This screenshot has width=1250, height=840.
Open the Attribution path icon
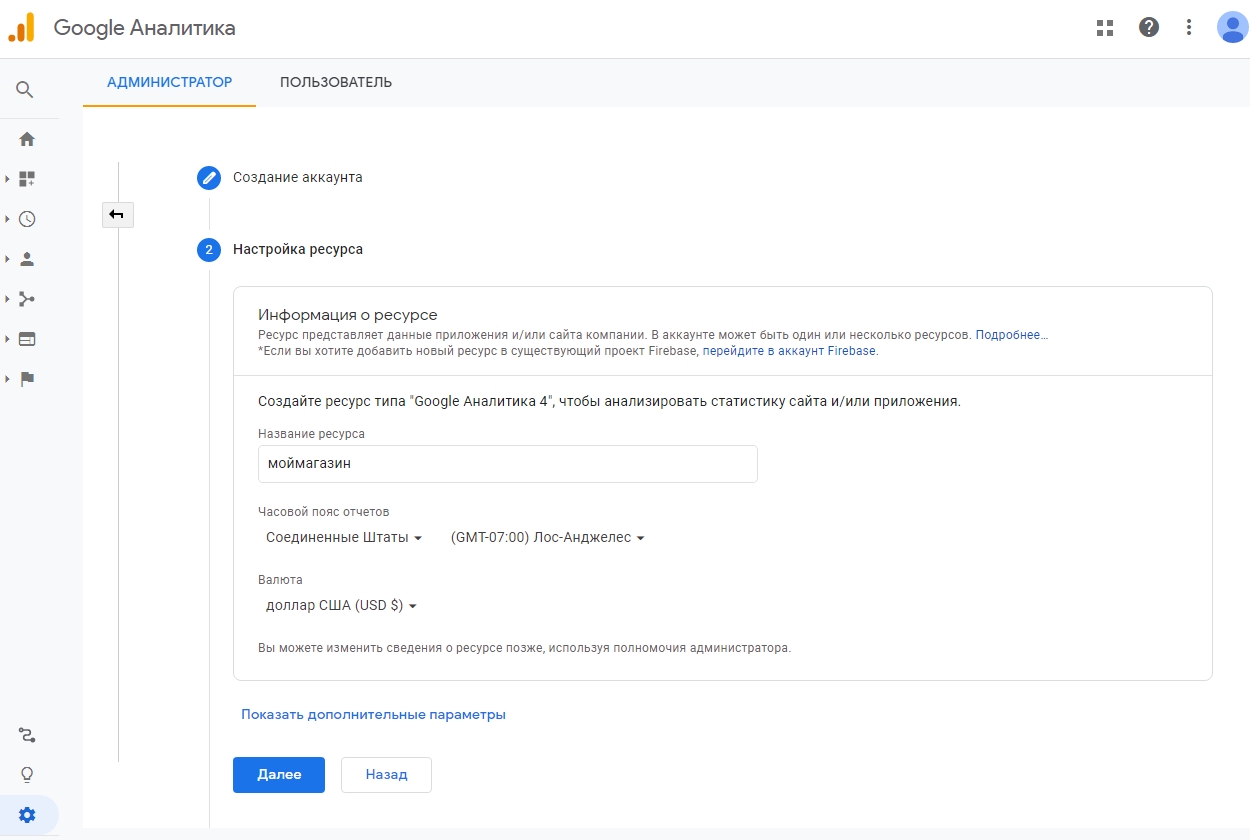[27, 736]
